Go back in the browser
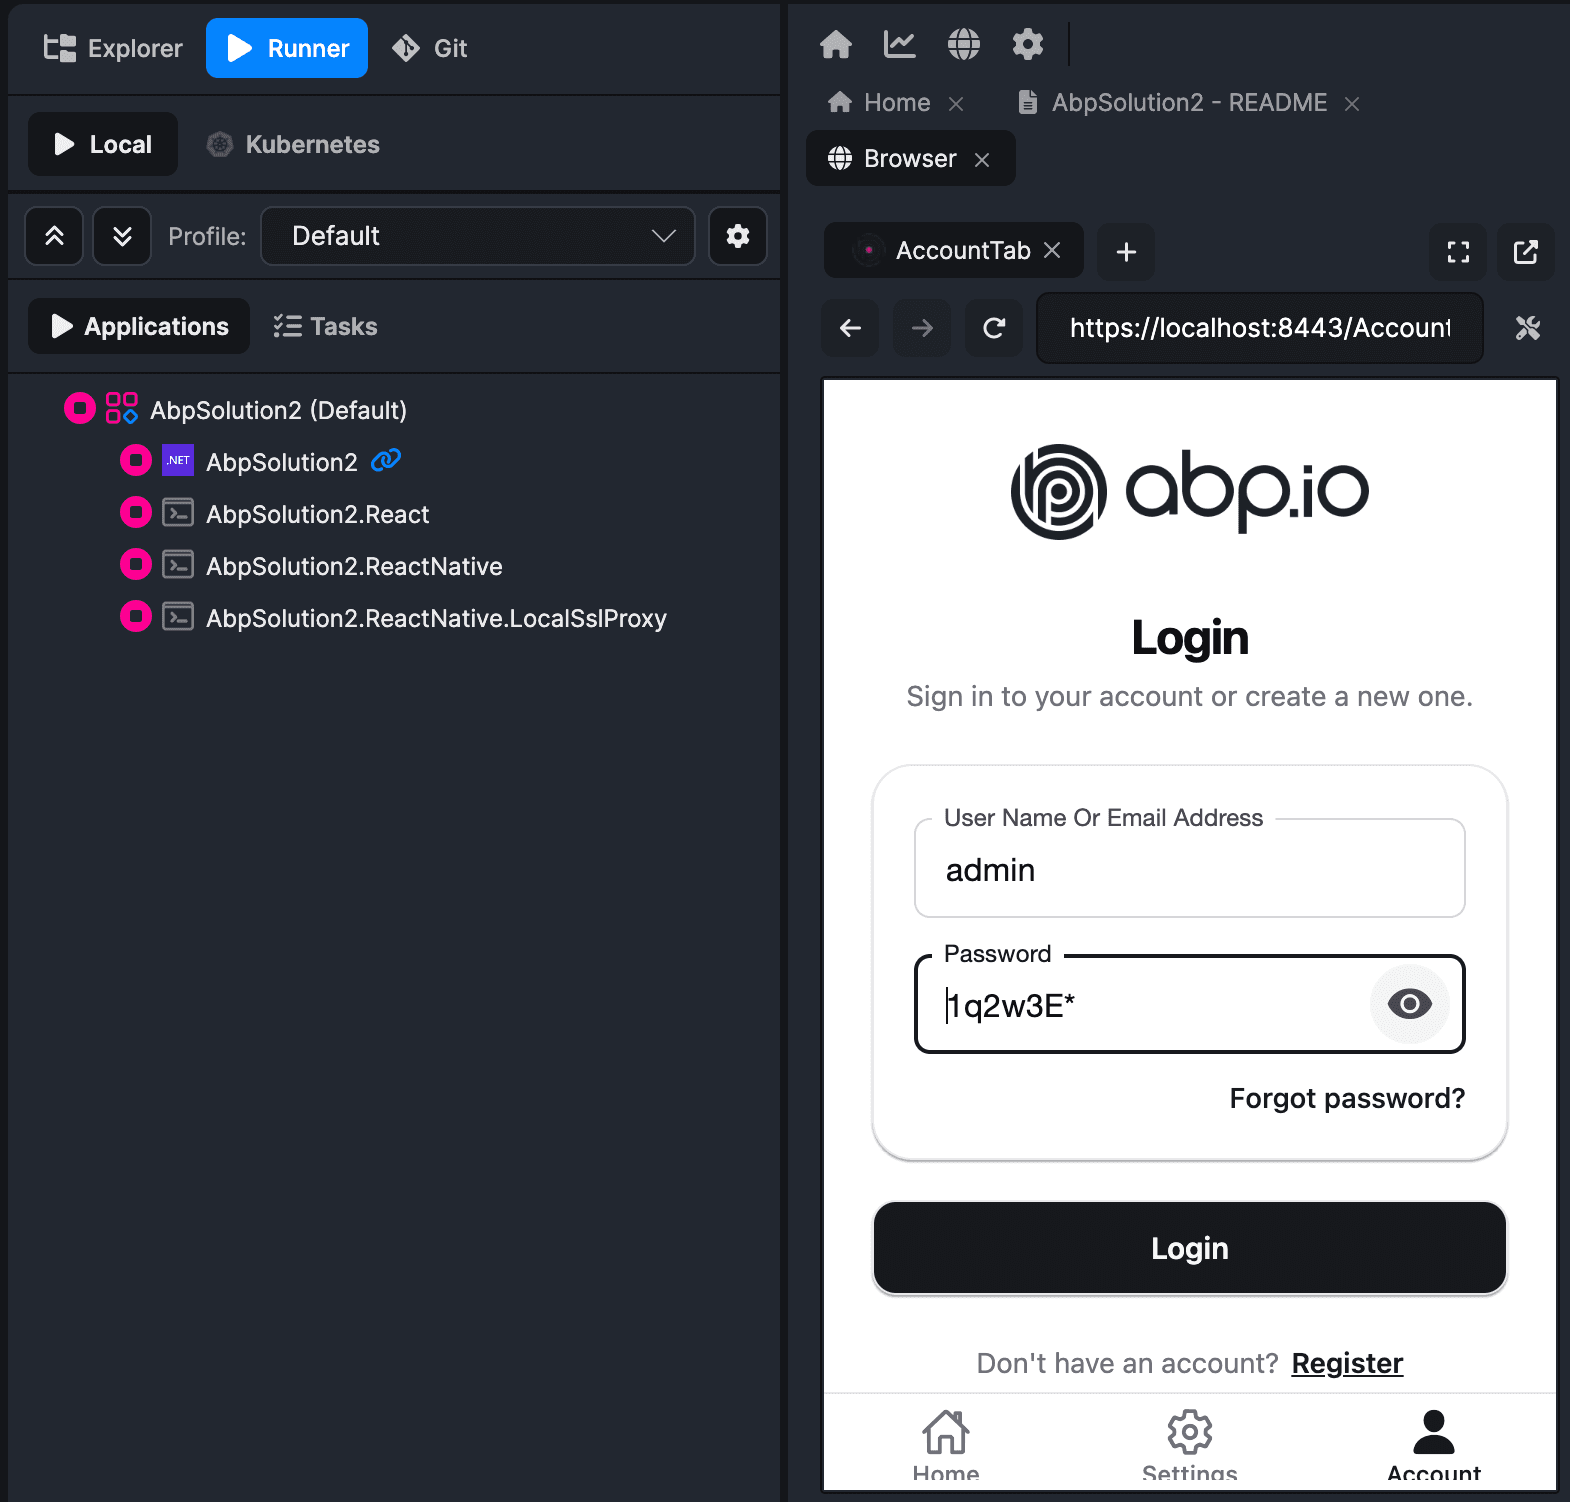1570x1502 pixels. pyautogui.click(x=850, y=327)
